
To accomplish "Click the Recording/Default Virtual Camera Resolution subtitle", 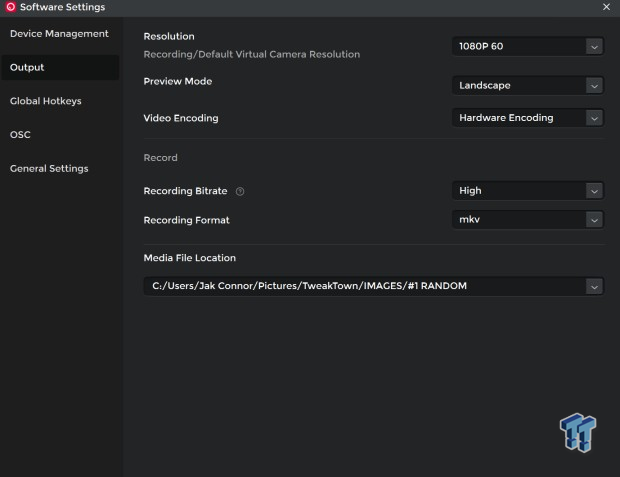I will click(251, 54).
